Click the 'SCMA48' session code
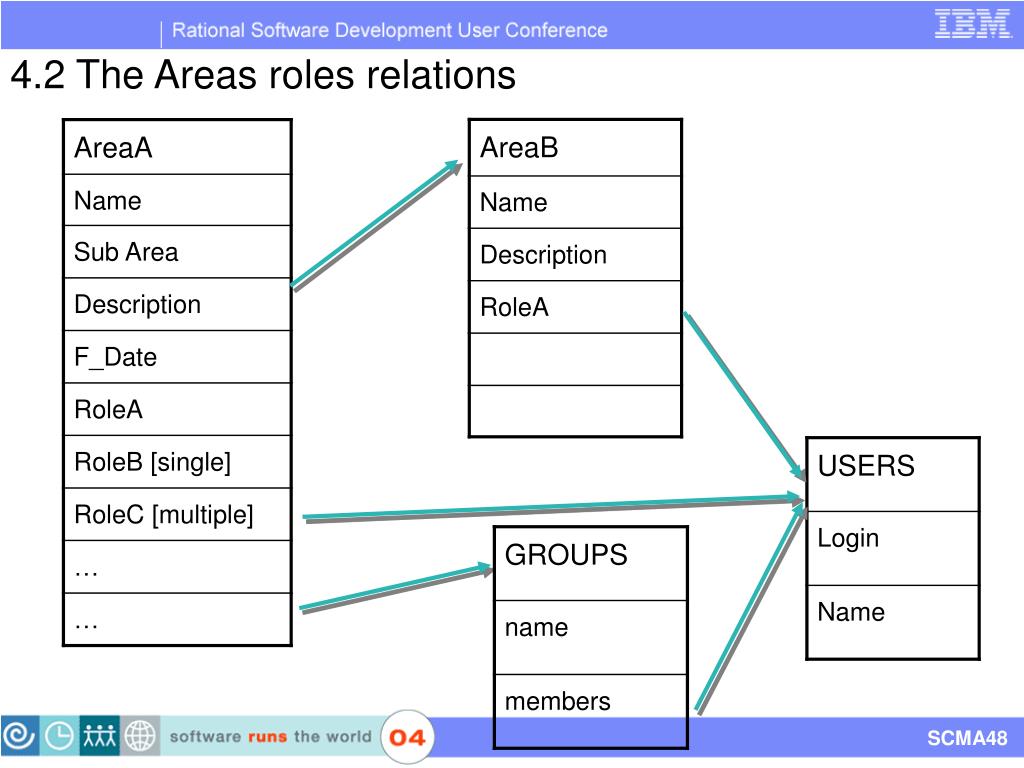The height and width of the screenshot is (768, 1024). click(967, 738)
